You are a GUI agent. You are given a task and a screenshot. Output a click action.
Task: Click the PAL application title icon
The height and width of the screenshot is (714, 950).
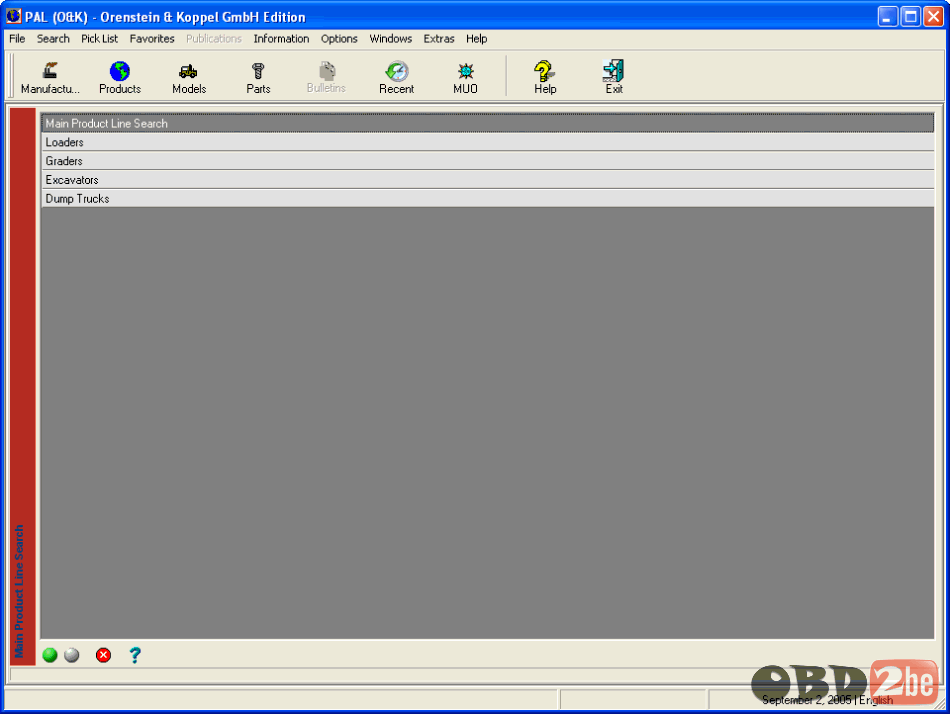[13, 16]
